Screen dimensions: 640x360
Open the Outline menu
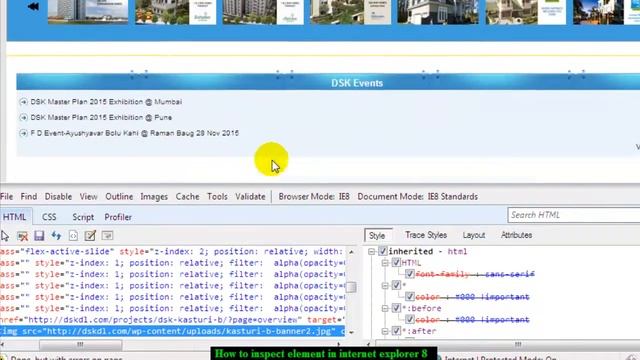click(x=119, y=196)
